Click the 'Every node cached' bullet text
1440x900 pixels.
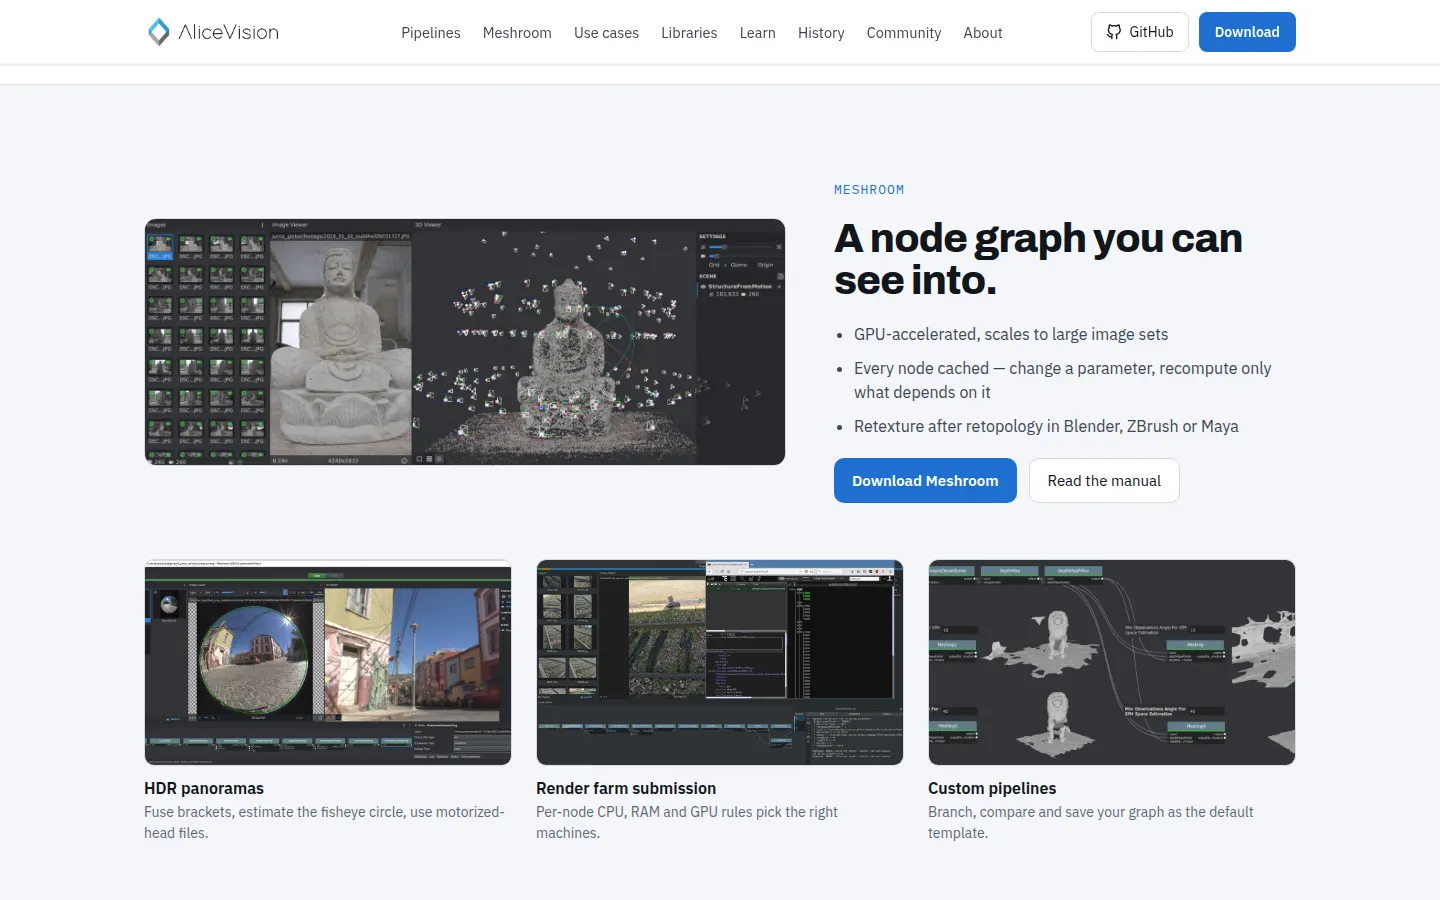click(x=1062, y=380)
